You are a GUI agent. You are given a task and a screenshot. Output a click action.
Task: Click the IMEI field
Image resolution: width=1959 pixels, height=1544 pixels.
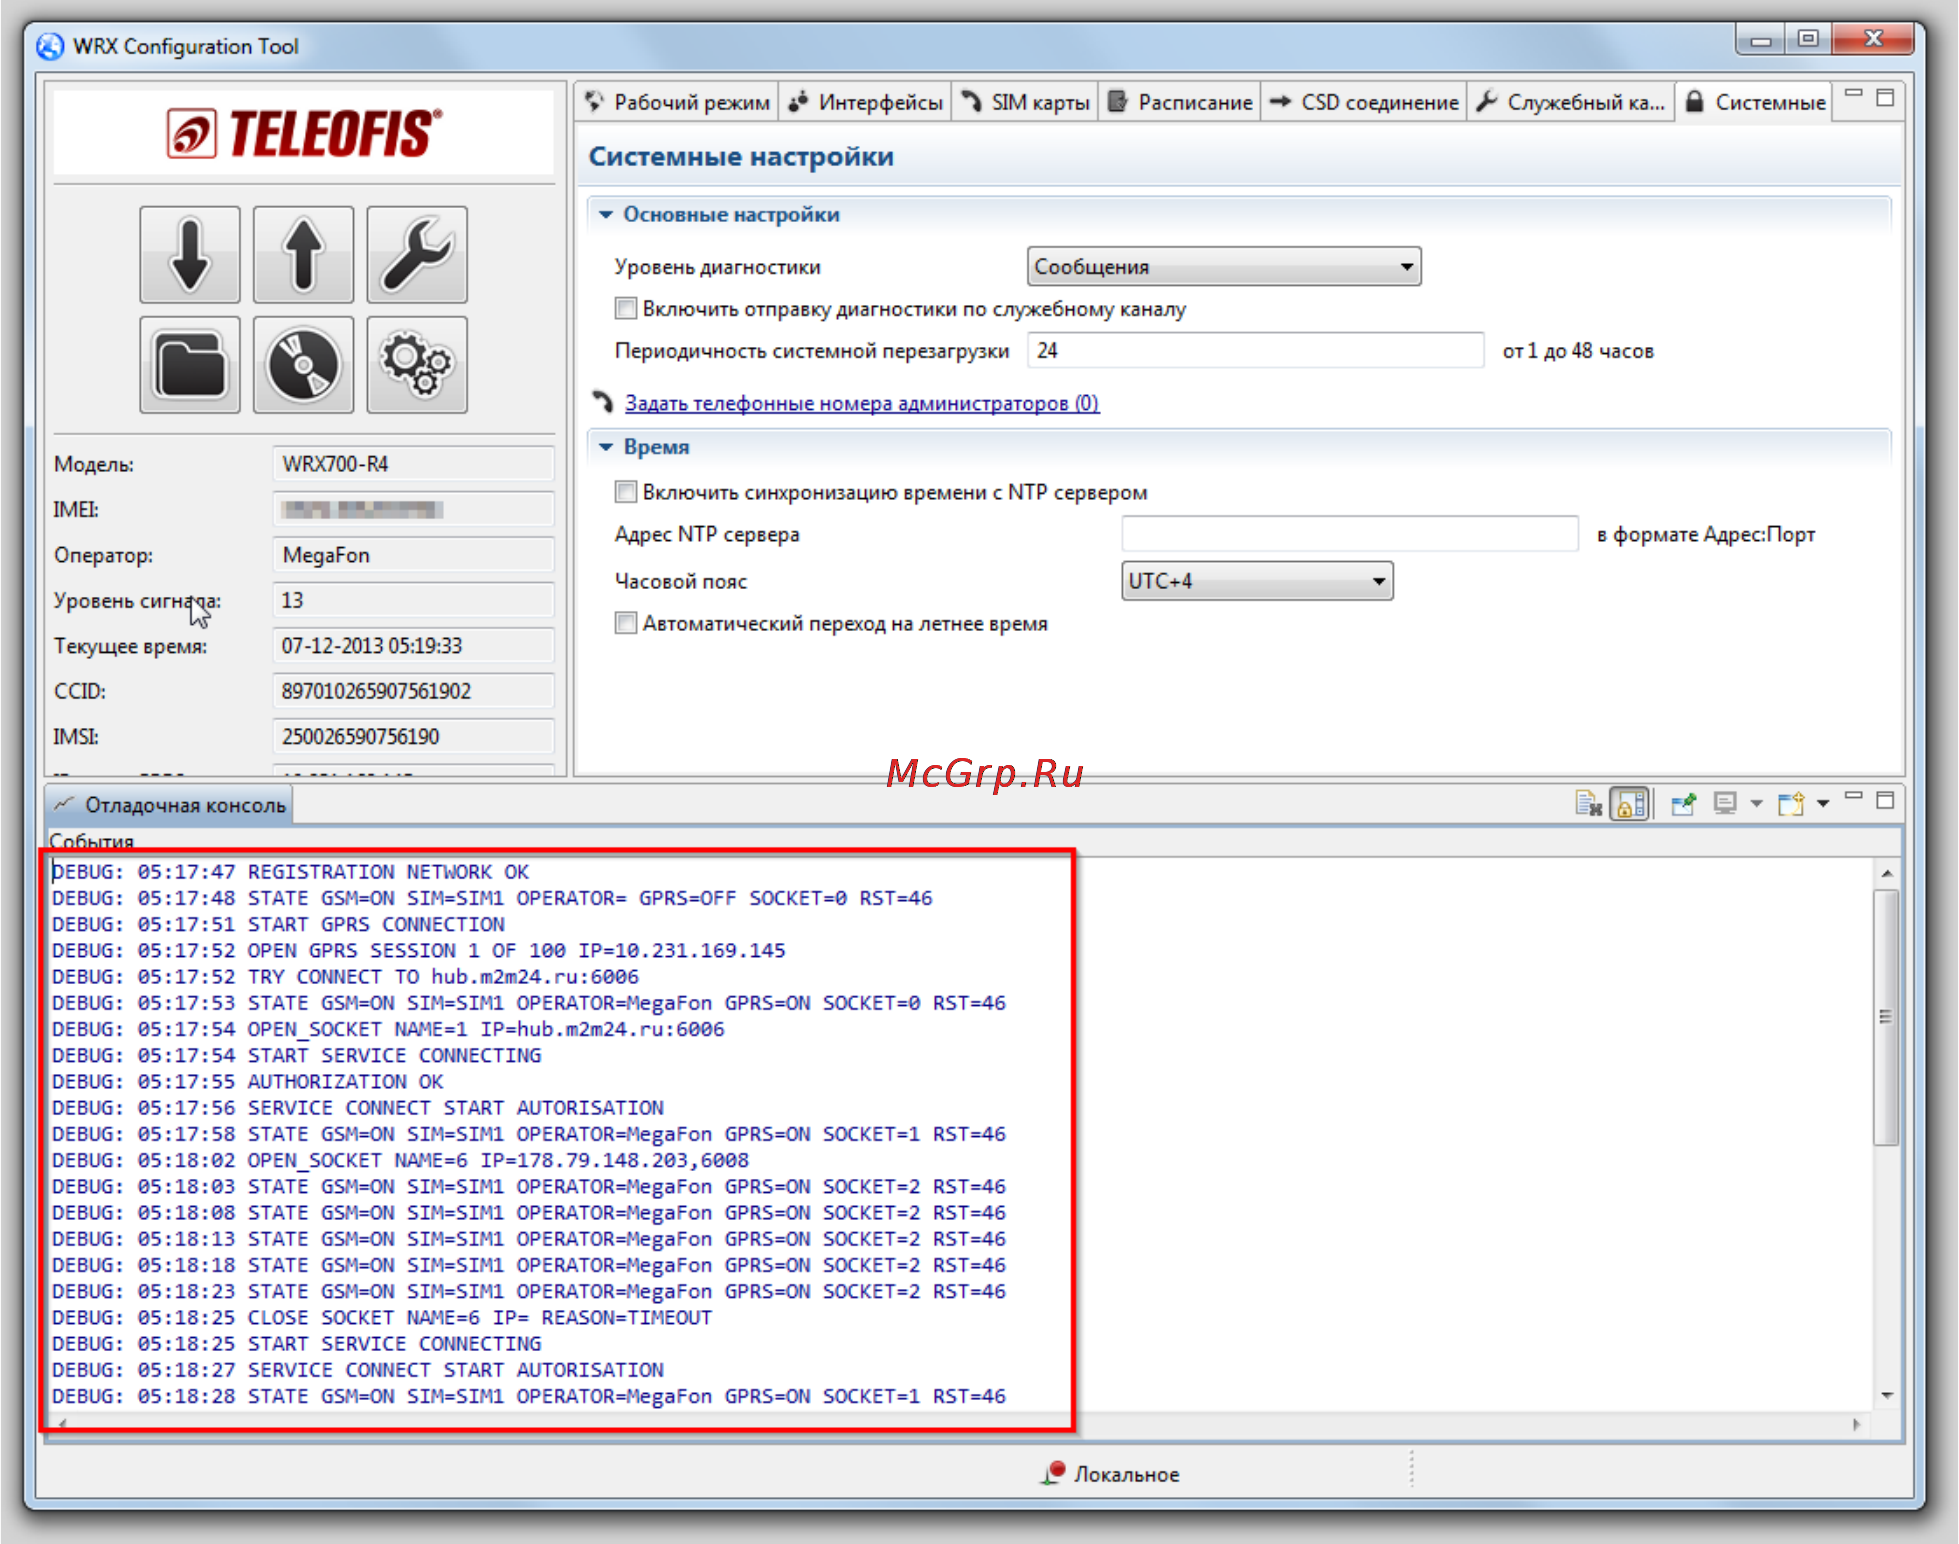[x=413, y=509]
